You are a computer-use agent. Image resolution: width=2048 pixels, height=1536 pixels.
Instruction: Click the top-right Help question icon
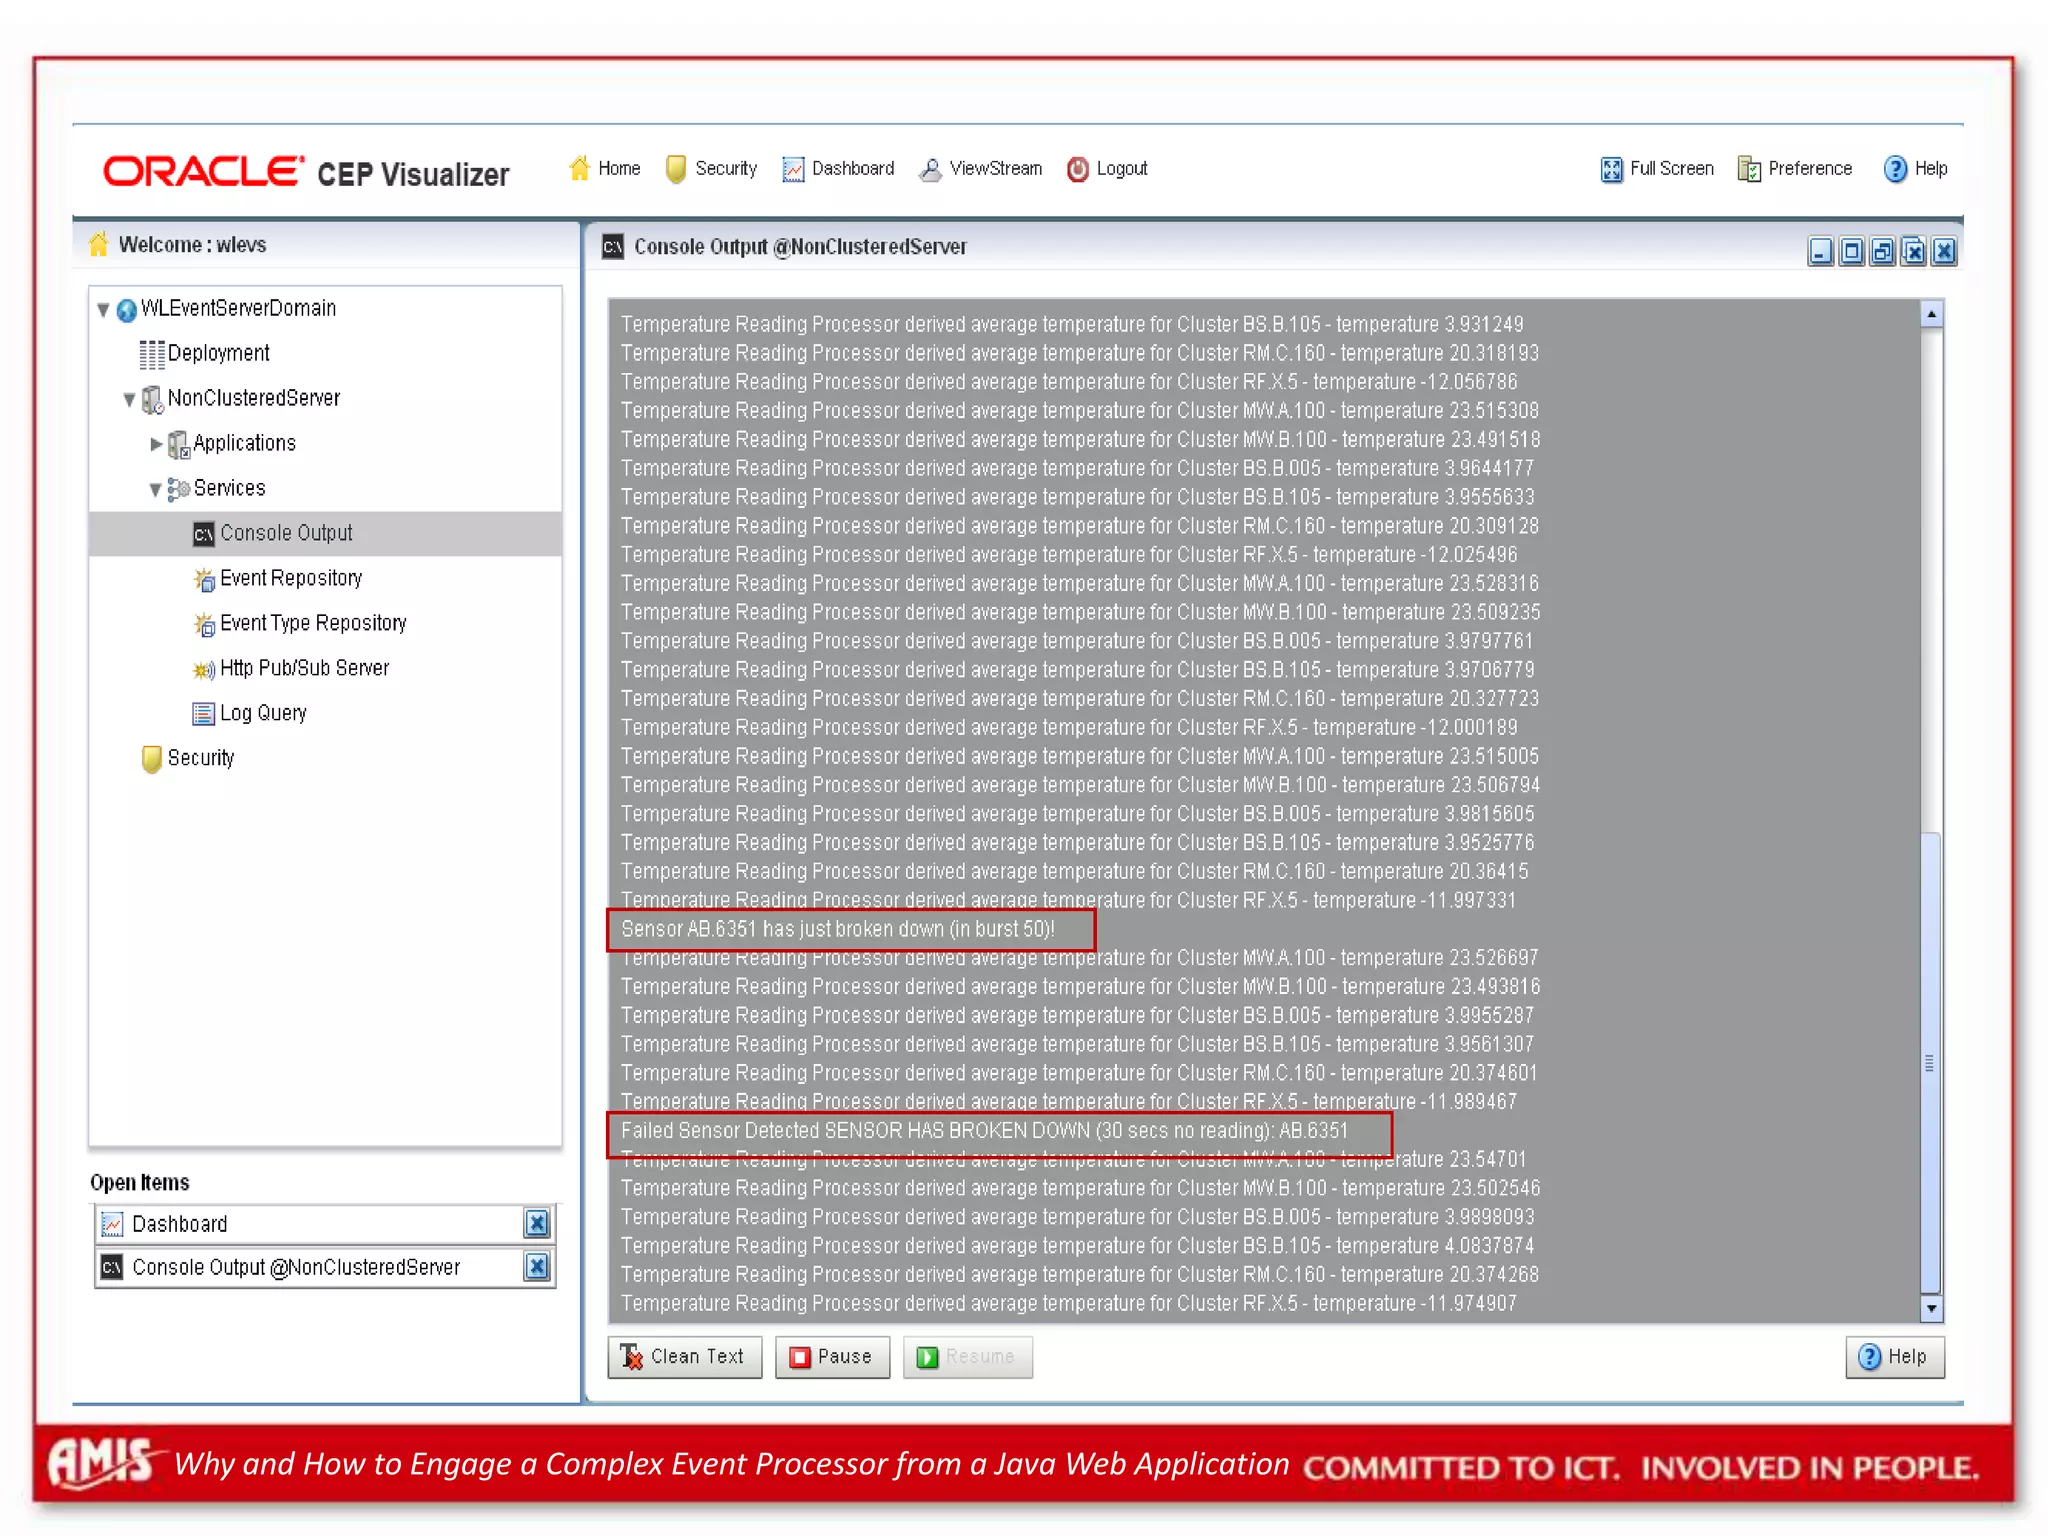tap(1895, 169)
